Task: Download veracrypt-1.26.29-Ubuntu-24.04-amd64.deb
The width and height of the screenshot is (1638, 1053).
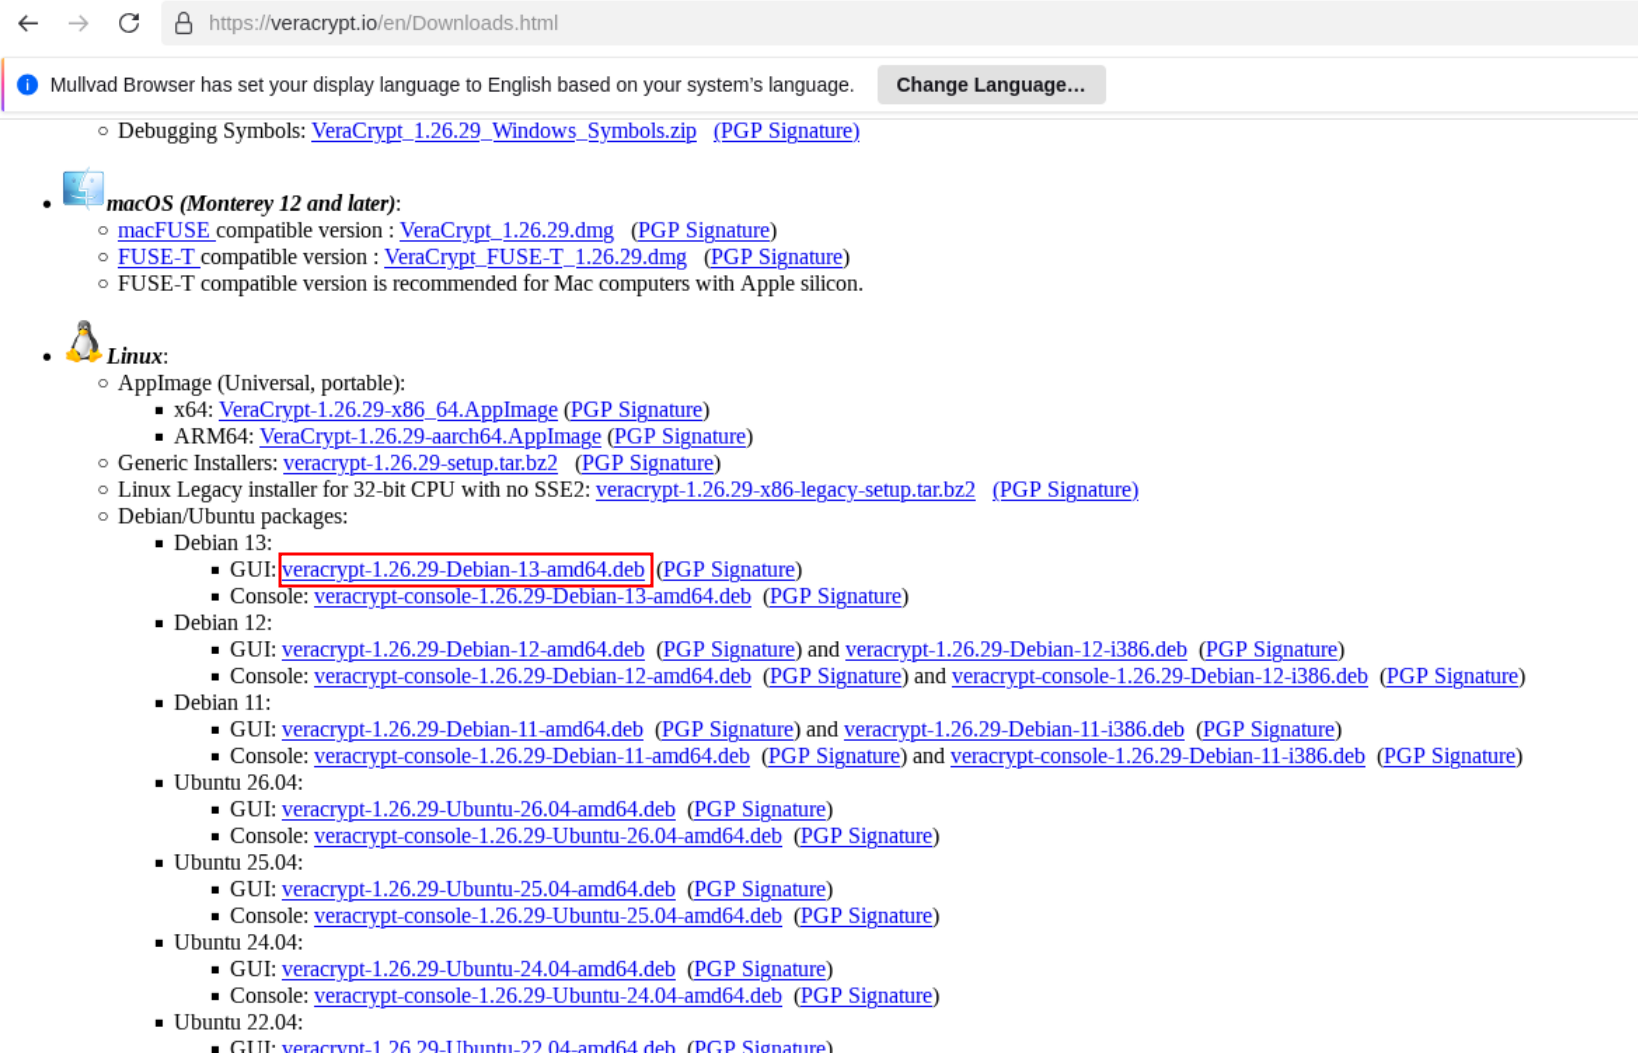Action: pos(478,970)
